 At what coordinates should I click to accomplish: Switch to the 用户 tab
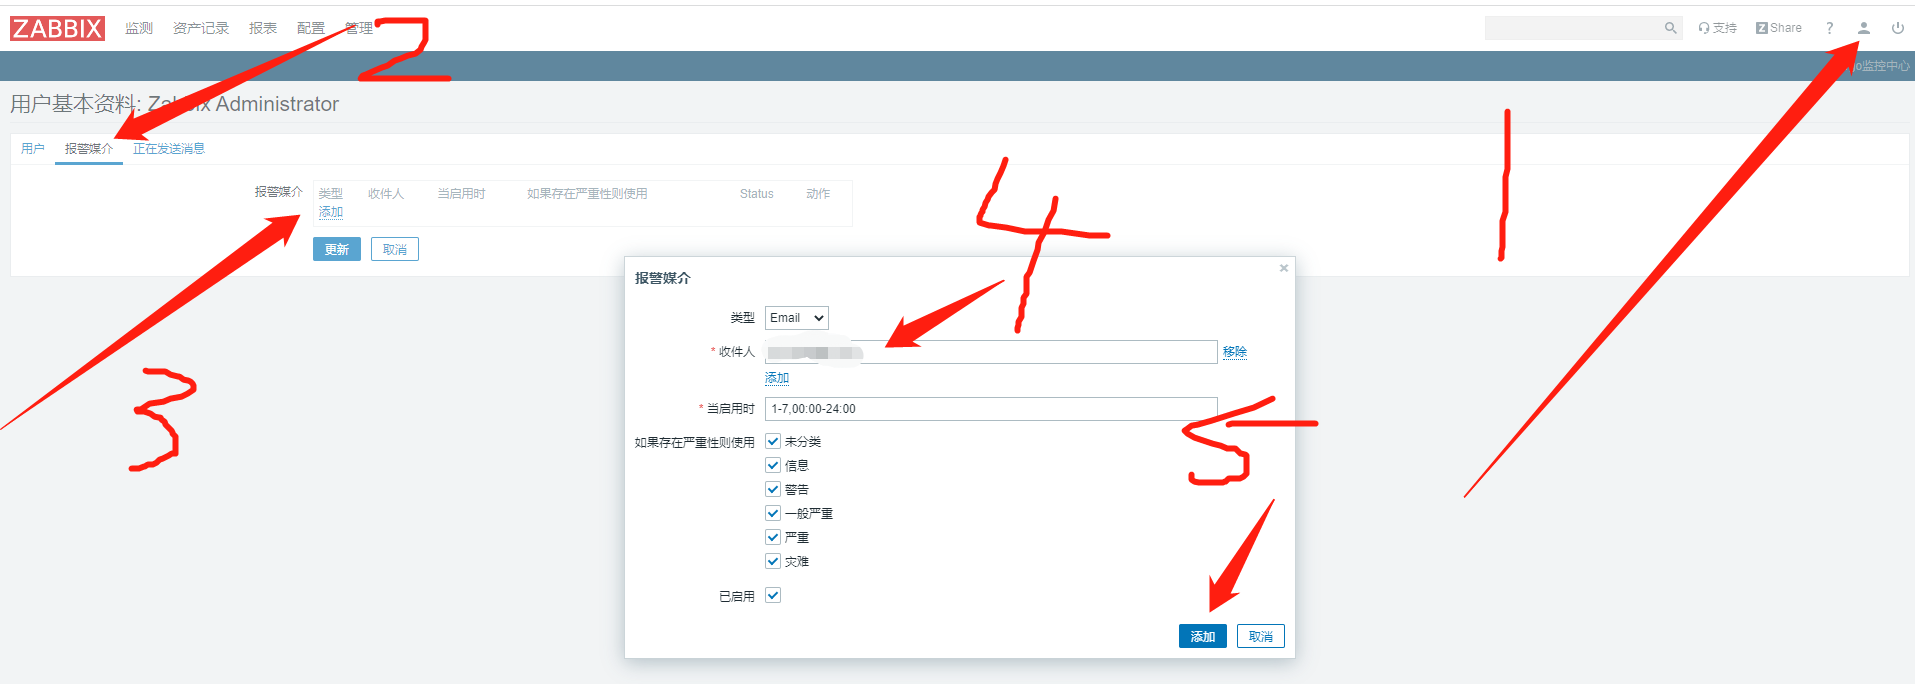click(x=33, y=149)
